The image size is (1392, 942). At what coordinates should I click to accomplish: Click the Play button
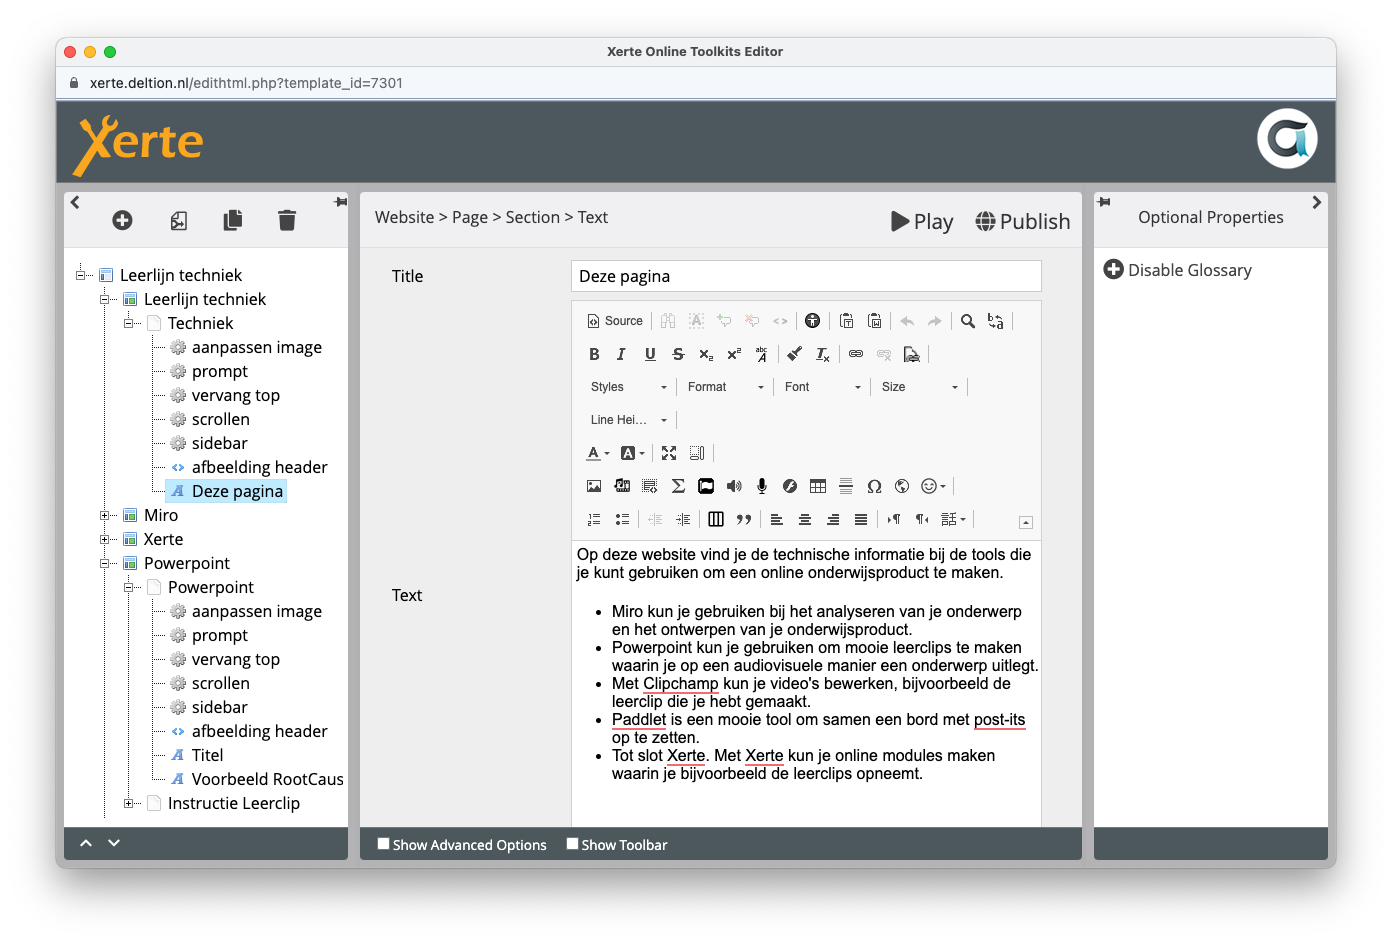click(922, 221)
